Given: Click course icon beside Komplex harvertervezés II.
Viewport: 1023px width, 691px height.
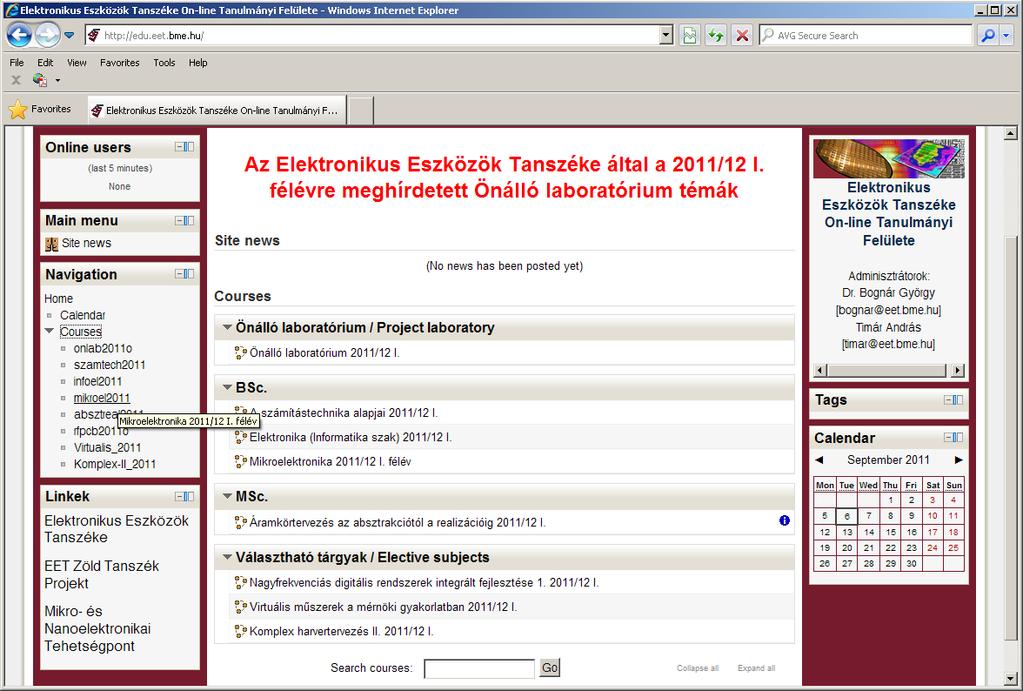Looking at the screenshot, I should tap(241, 631).
